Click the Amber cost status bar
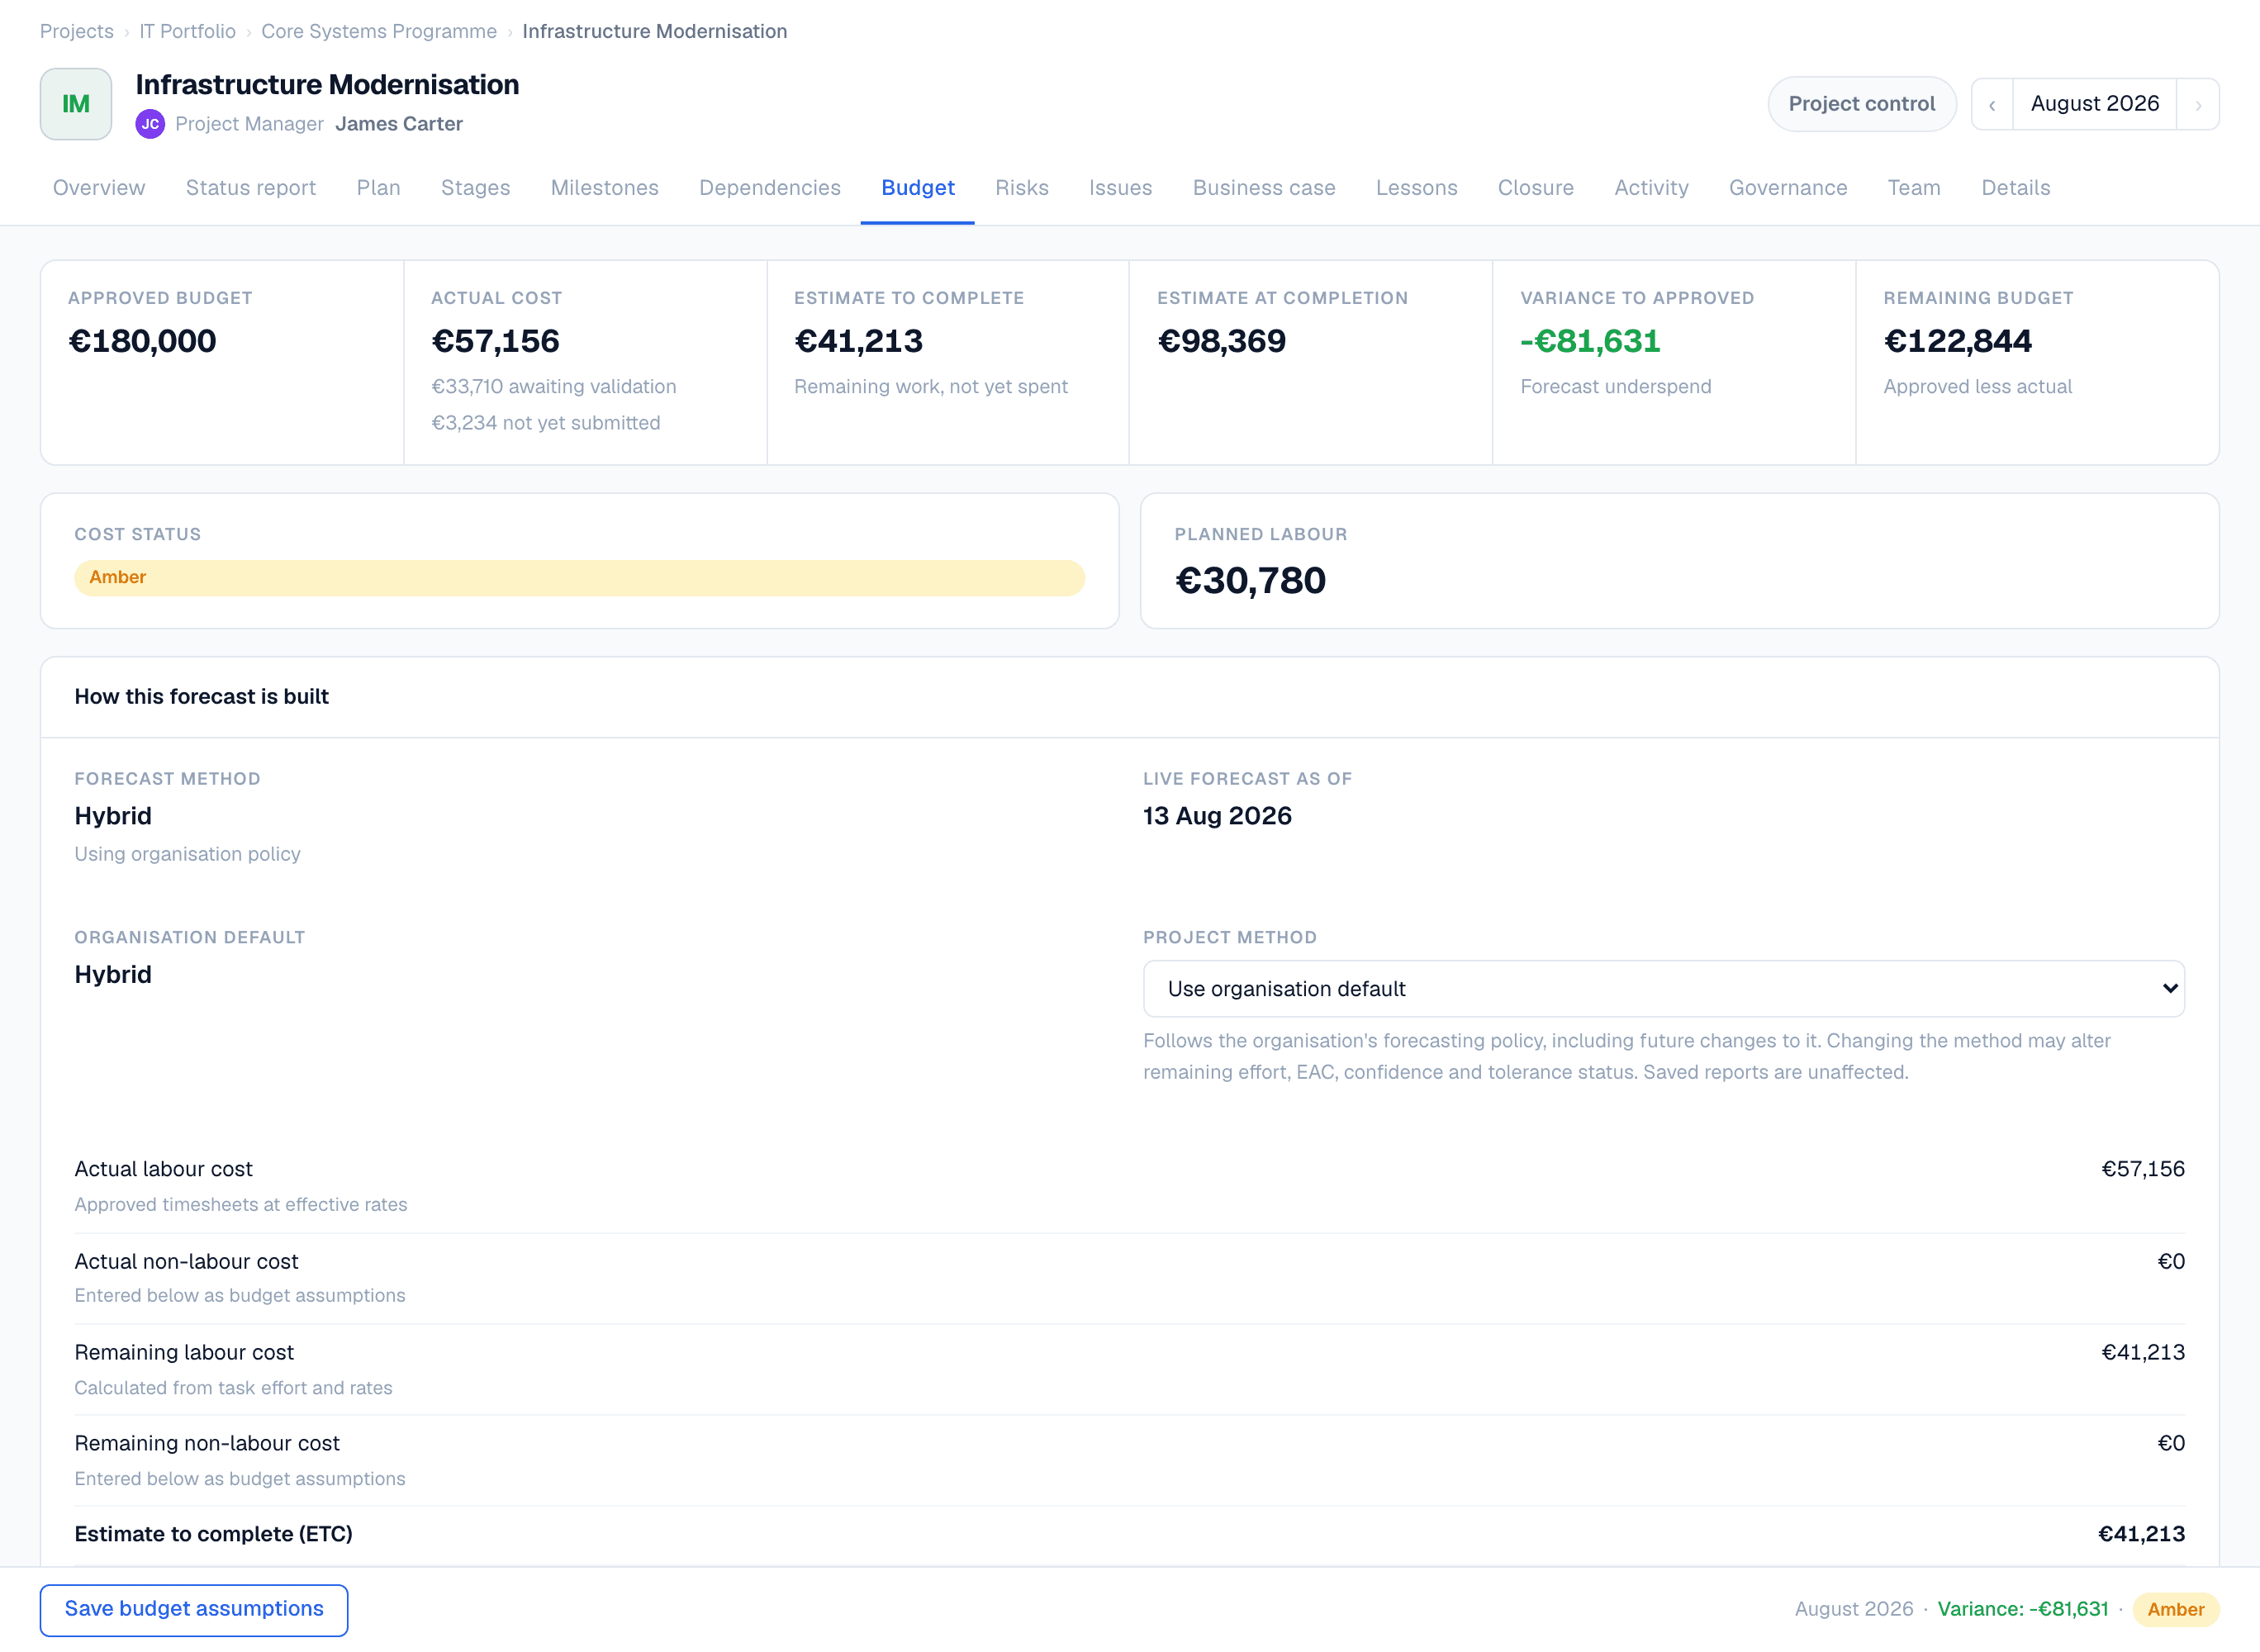This screenshot has height=1652, width=2260. coord(579,578)
